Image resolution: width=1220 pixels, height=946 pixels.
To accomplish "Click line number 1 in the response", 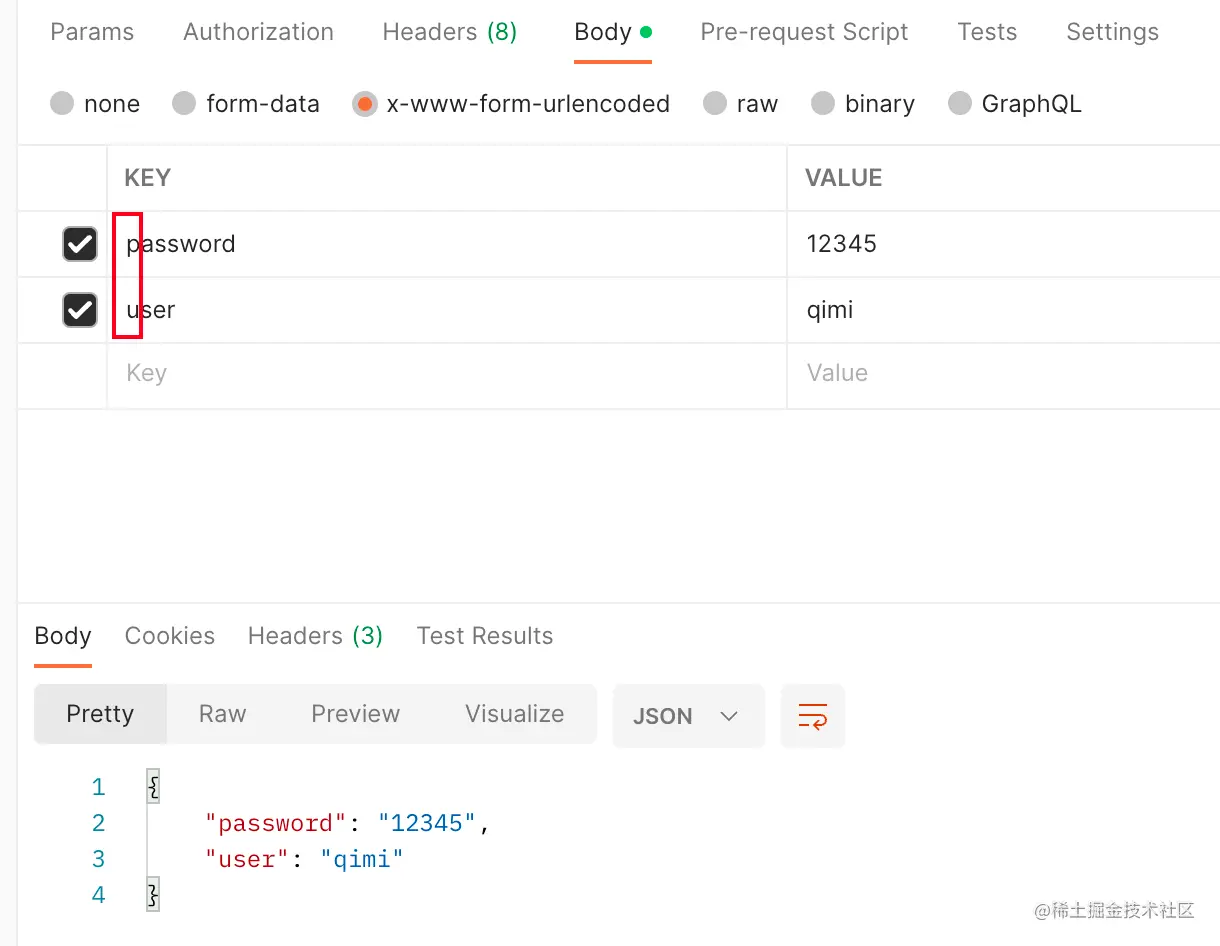I will click(98, 787).
